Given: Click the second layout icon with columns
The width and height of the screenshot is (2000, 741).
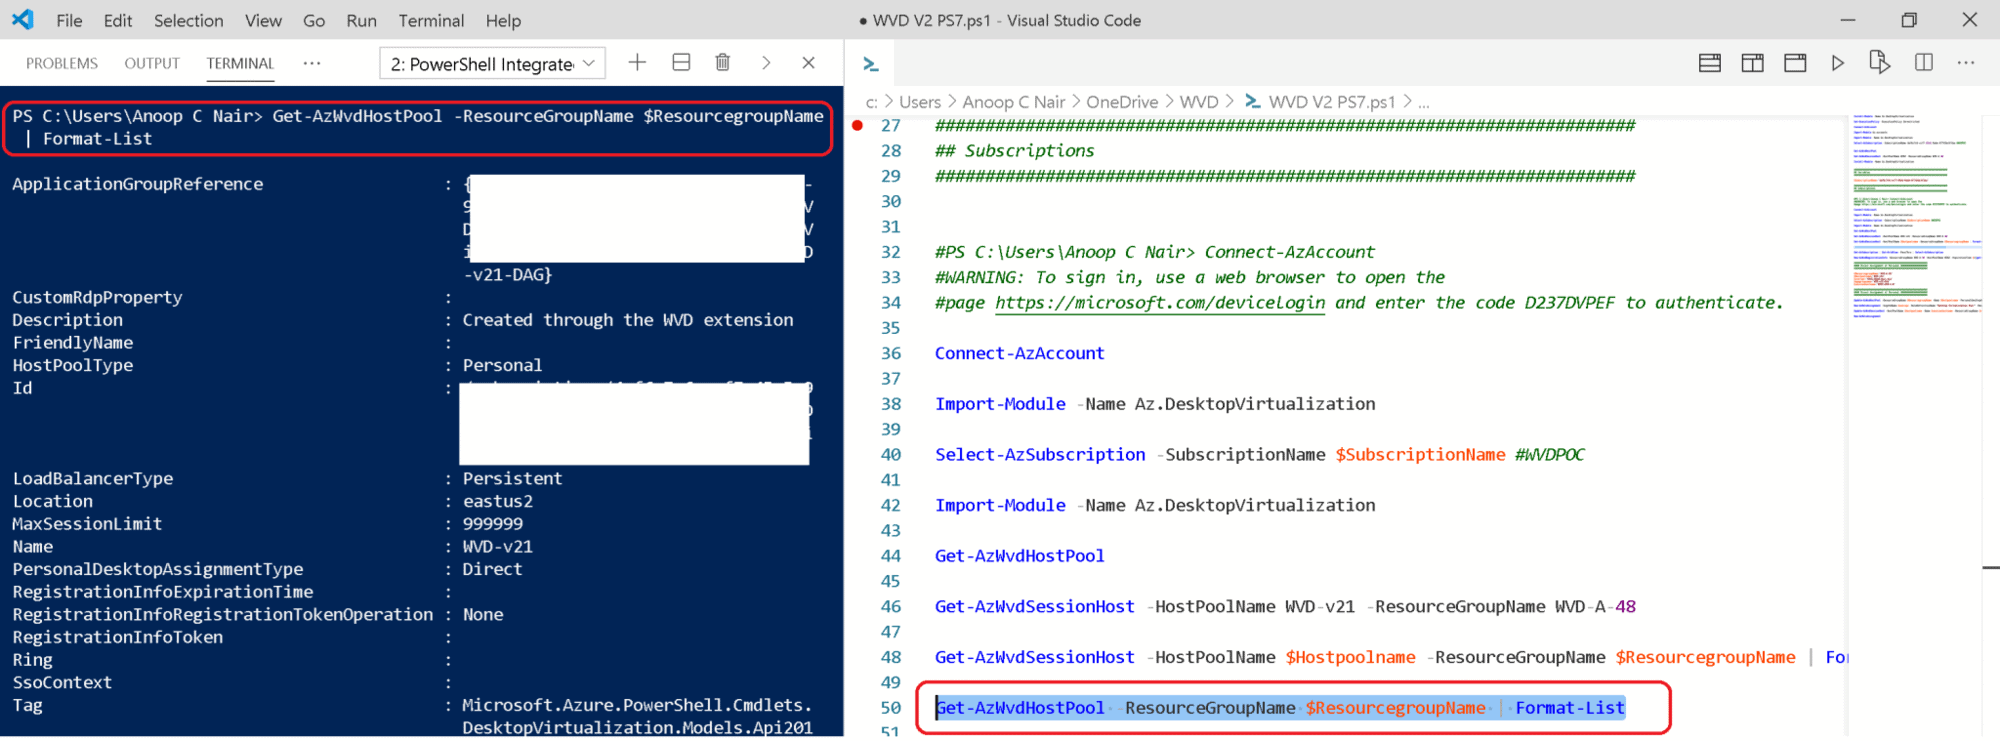Looking at the screenshot, I should point(1752,63).
